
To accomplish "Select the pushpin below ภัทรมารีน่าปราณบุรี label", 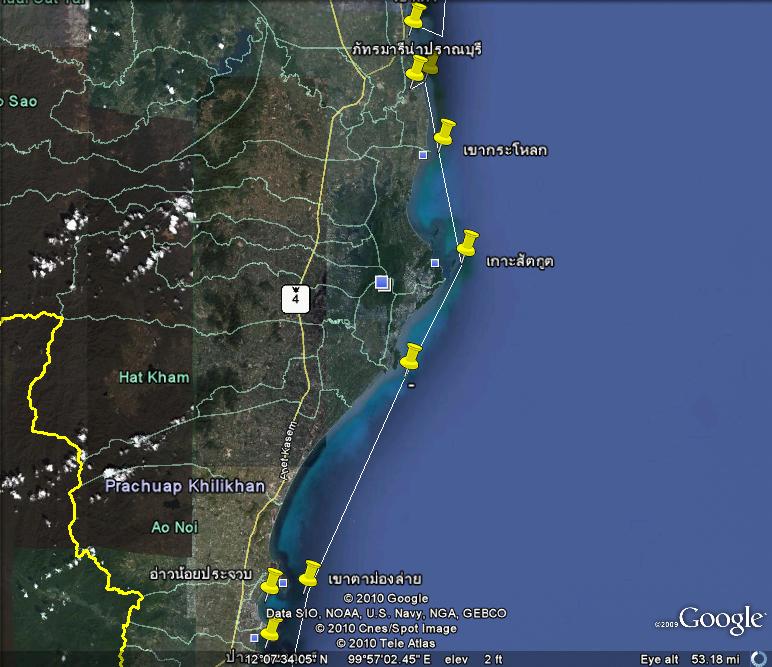I will click(416, 69).
